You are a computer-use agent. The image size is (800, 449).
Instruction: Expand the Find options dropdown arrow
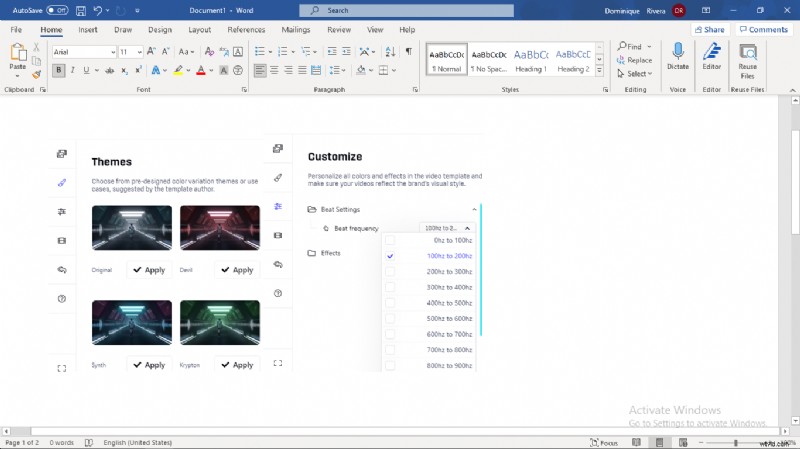(x=649, y=46)
